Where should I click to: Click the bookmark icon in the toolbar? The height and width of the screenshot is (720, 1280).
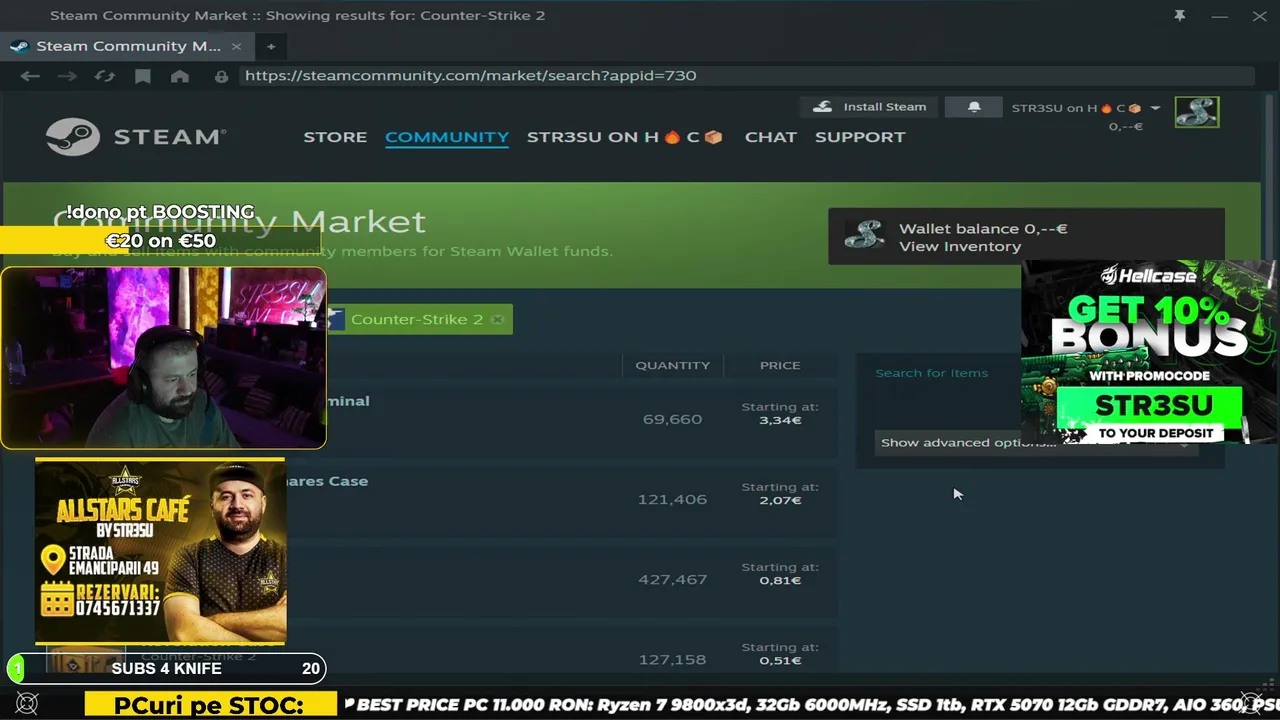pyautogui.click(x=143, y=76)
